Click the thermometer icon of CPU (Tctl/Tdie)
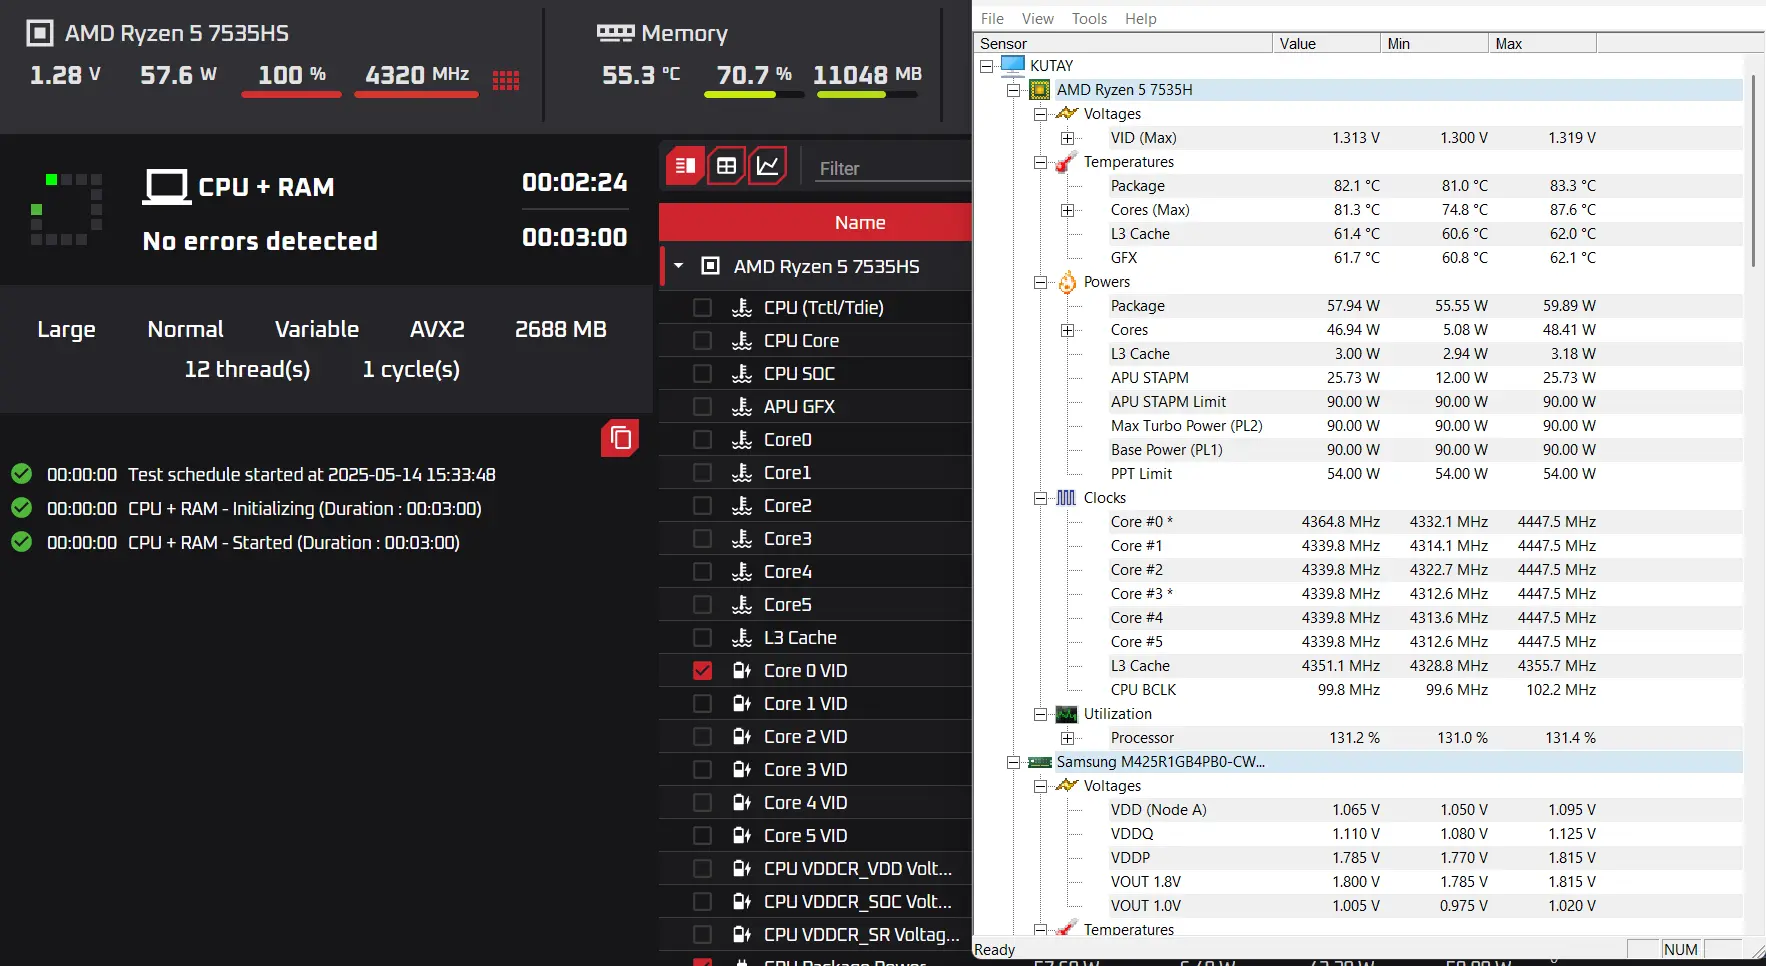Image resolution: width=1766 pixels, height=966 pixels. [742, 308]
